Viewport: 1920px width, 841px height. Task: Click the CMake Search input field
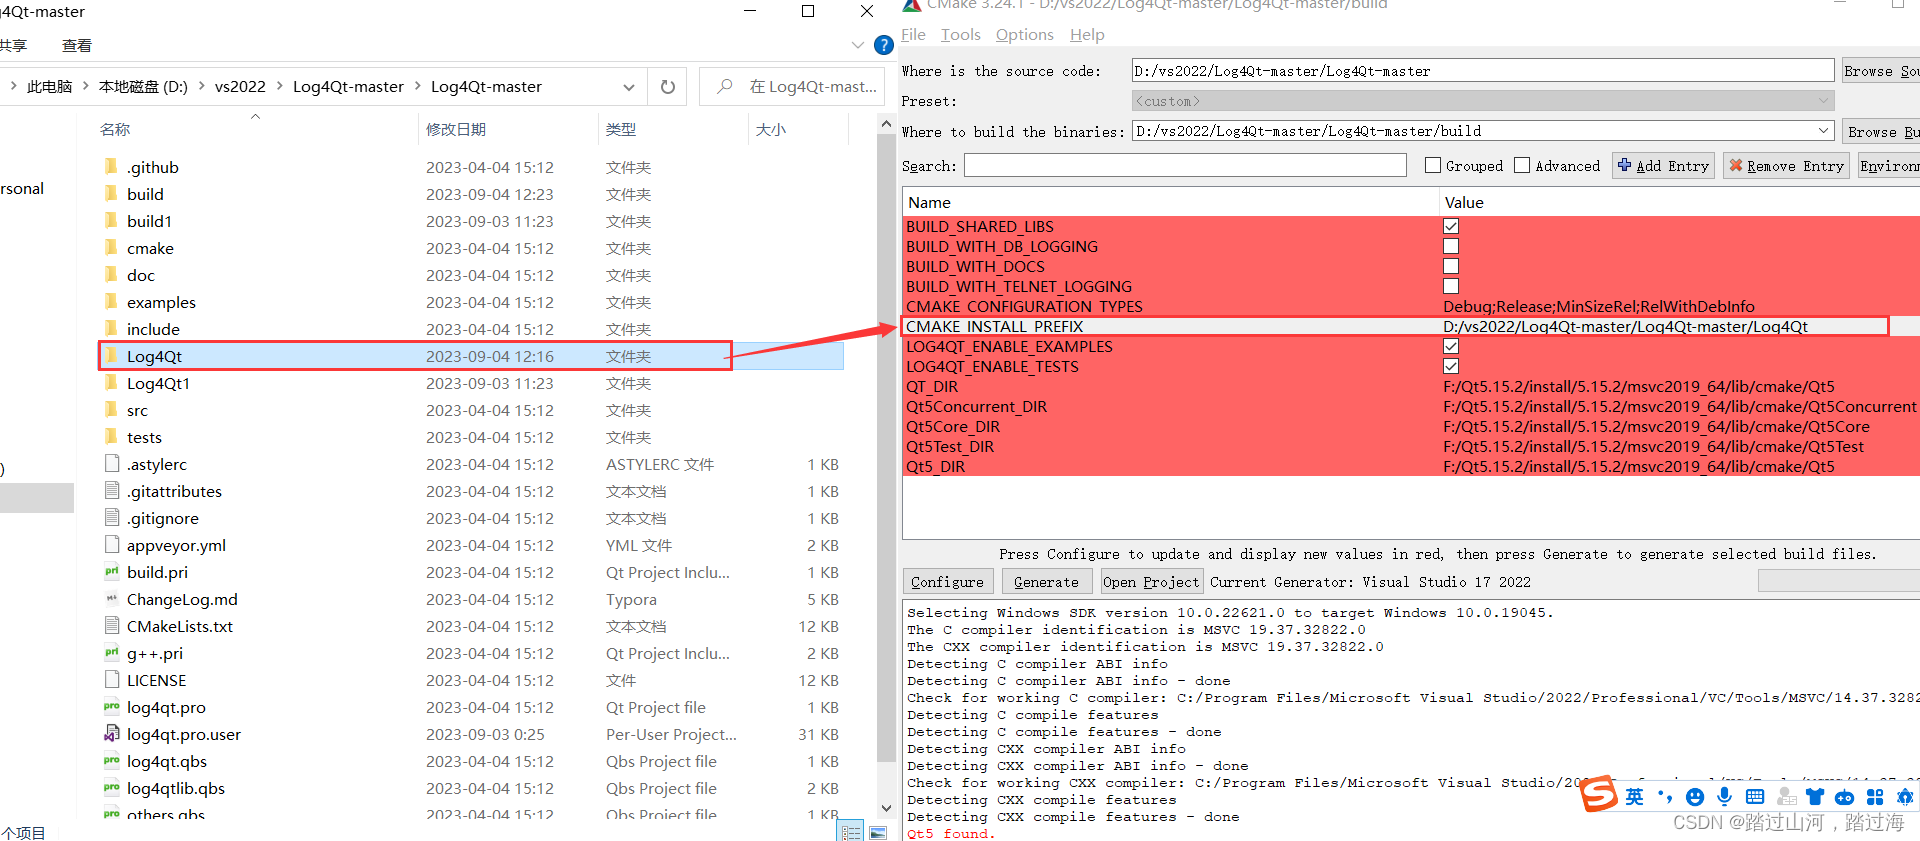[1185, 165]
